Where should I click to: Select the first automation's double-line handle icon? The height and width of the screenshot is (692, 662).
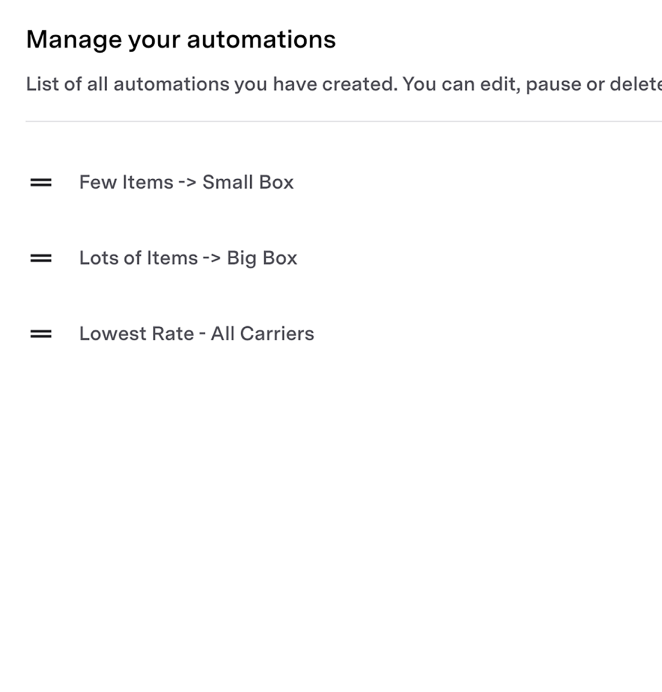(x=41, y=182)
